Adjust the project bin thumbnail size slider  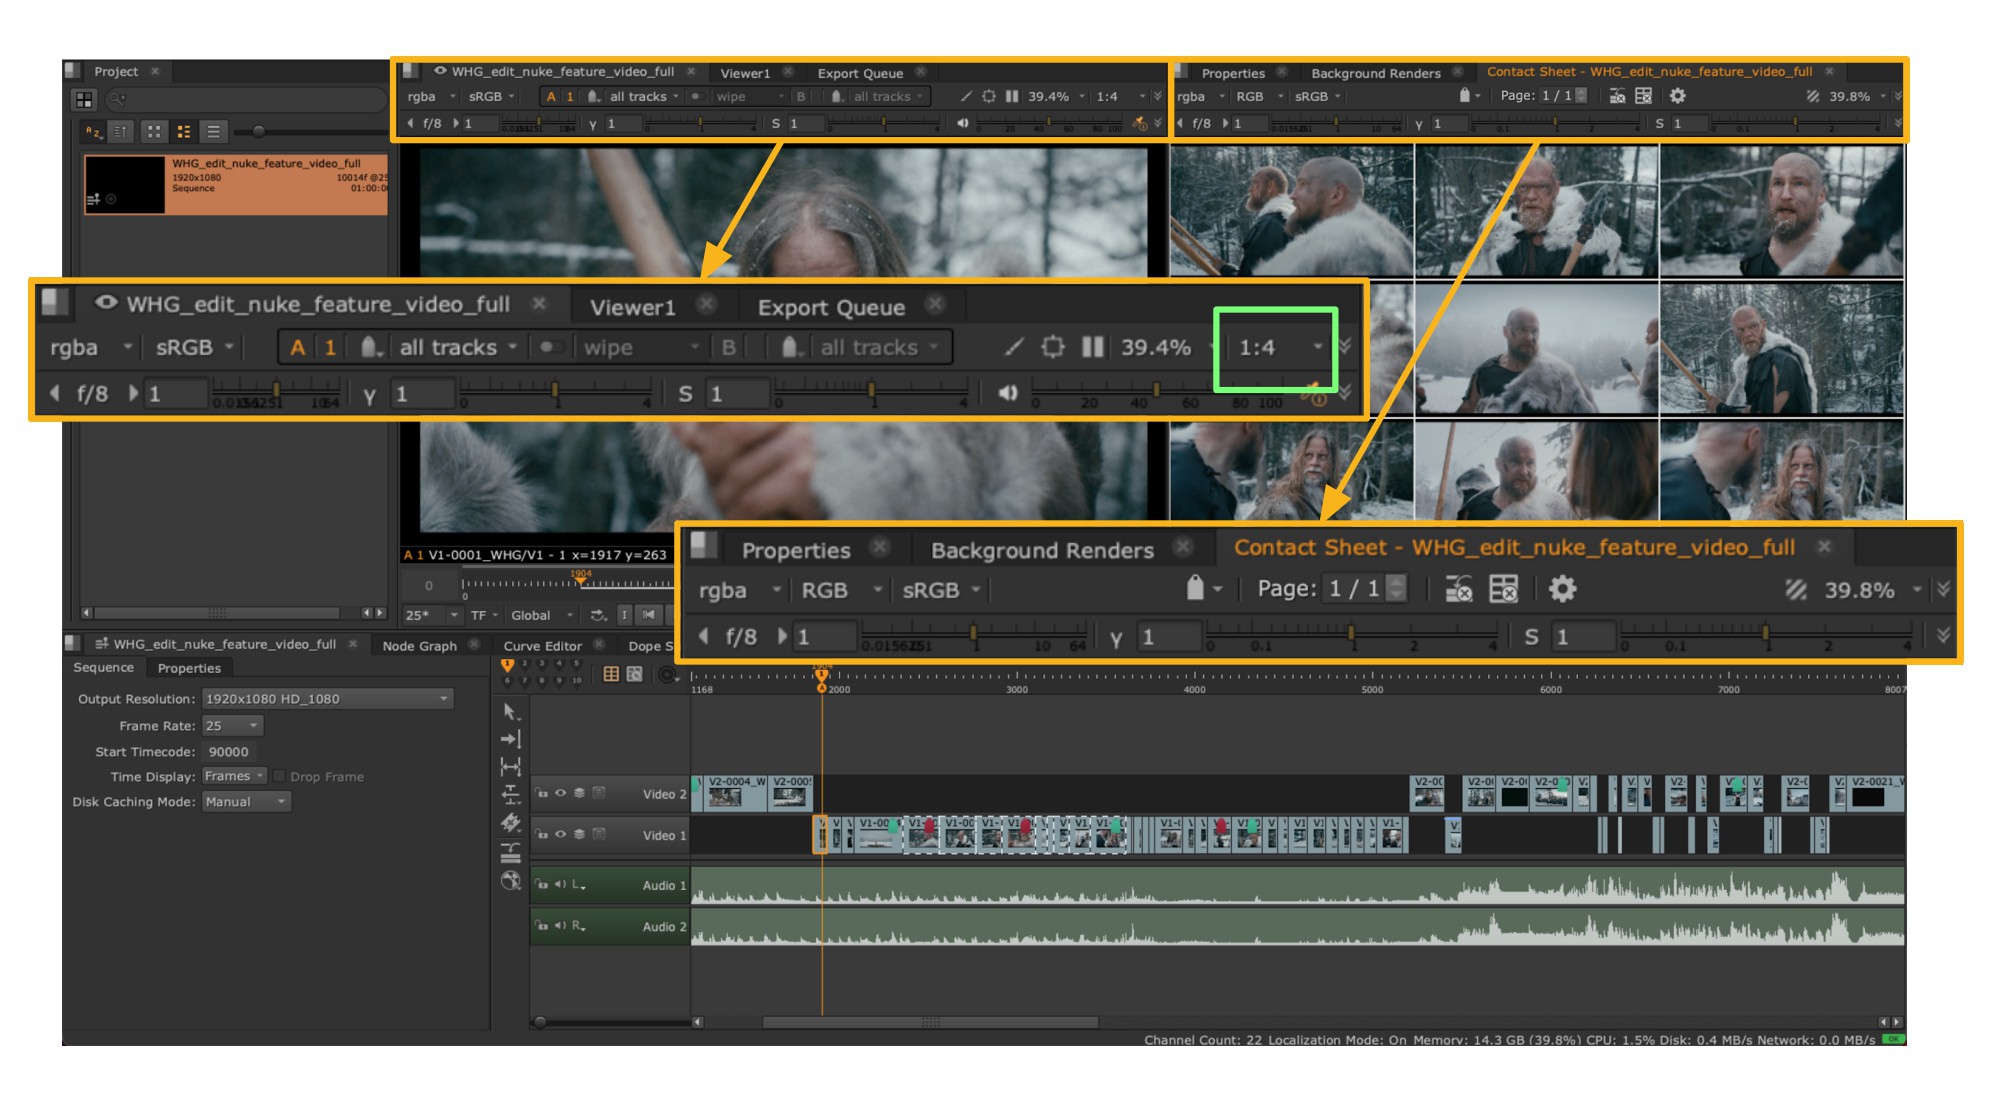(258, 131)
